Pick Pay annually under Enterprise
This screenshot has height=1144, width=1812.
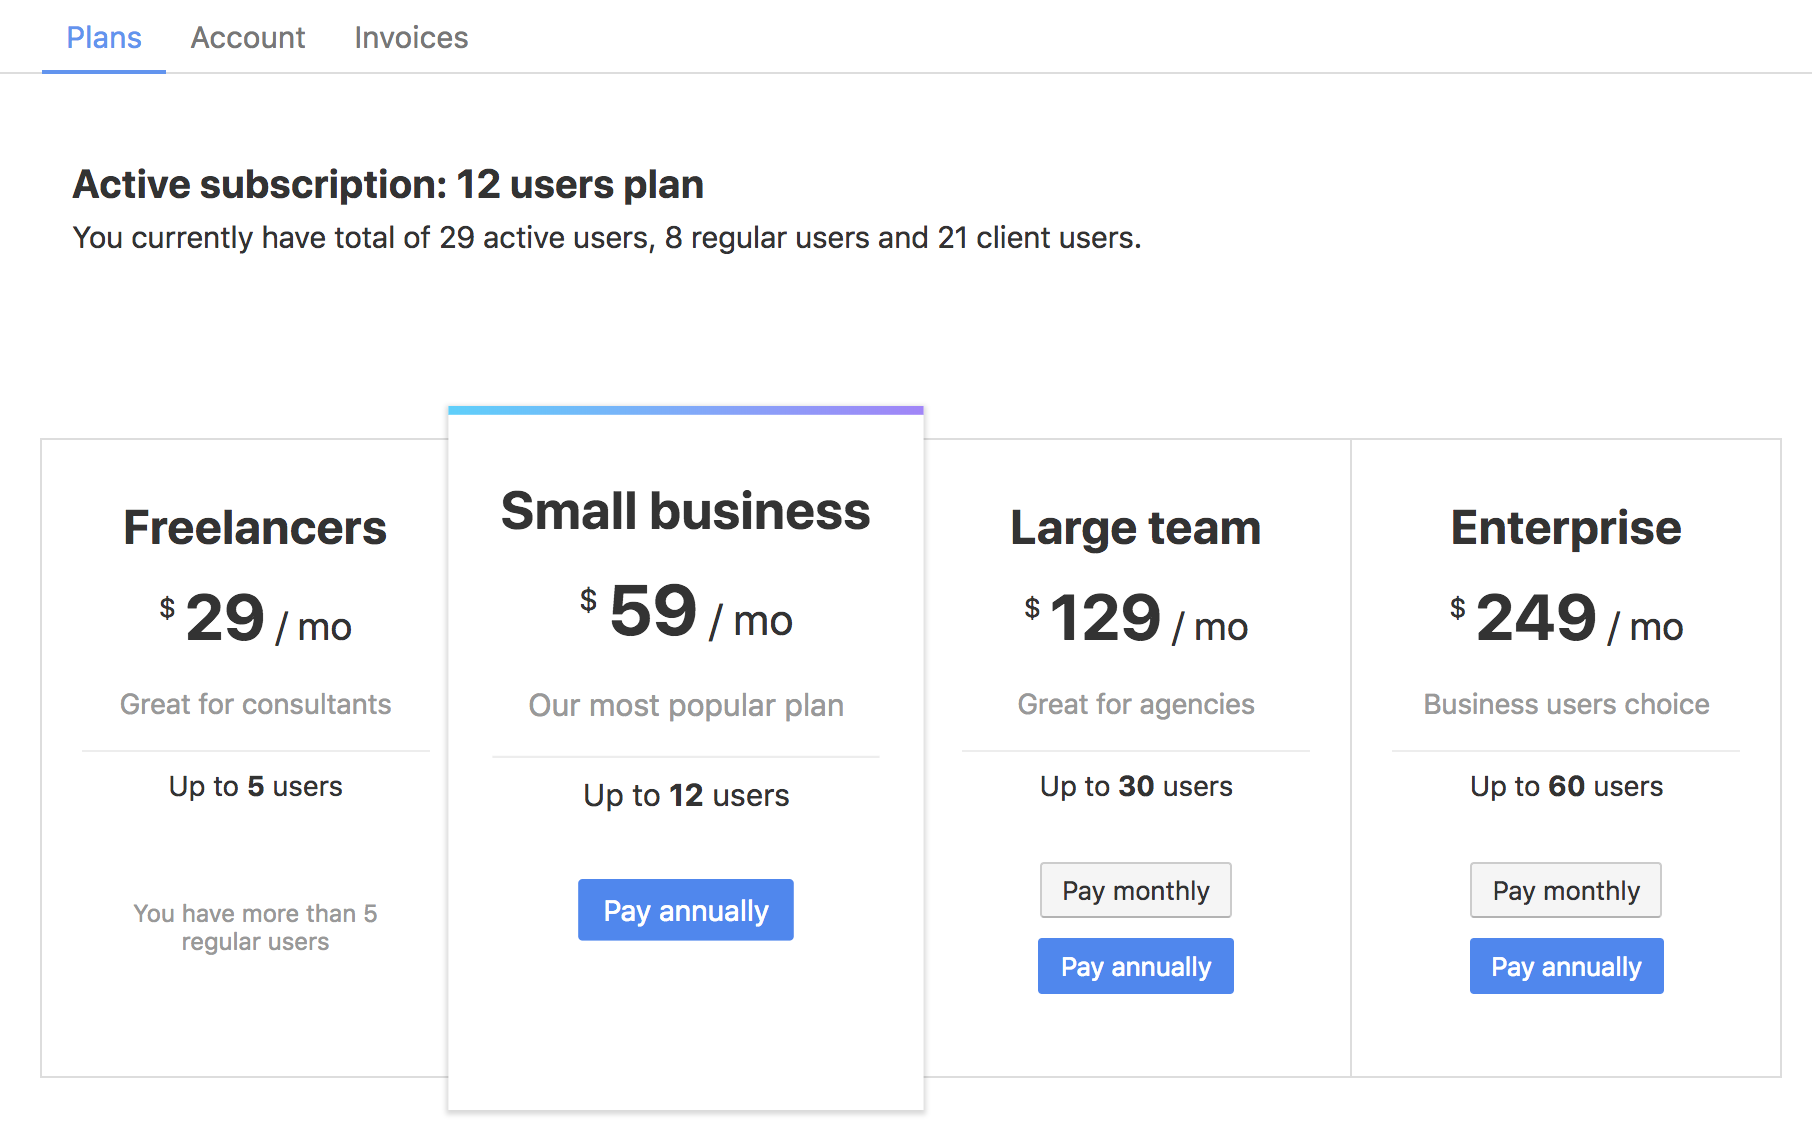[1566, 966]
